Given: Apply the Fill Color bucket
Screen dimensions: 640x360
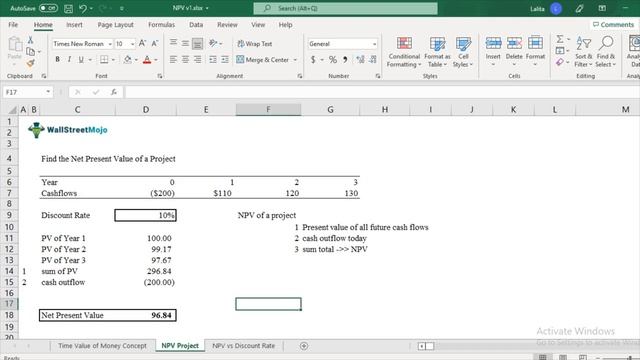Looking at the screenshot, I should click(x=127, y=60).
